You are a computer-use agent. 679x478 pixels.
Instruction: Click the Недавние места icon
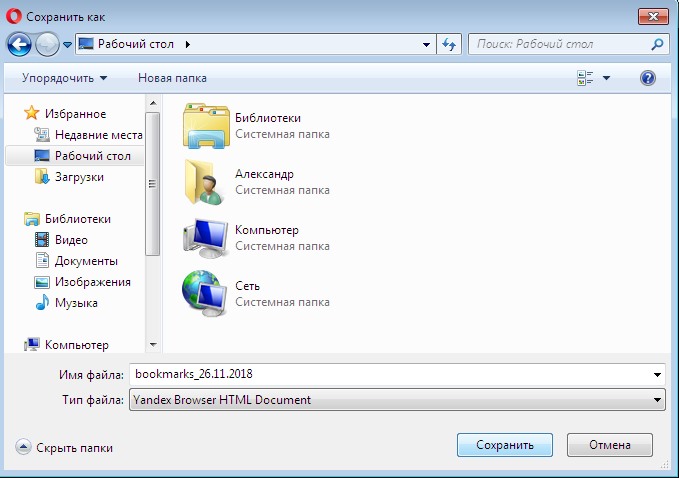(x=42, y=135)
